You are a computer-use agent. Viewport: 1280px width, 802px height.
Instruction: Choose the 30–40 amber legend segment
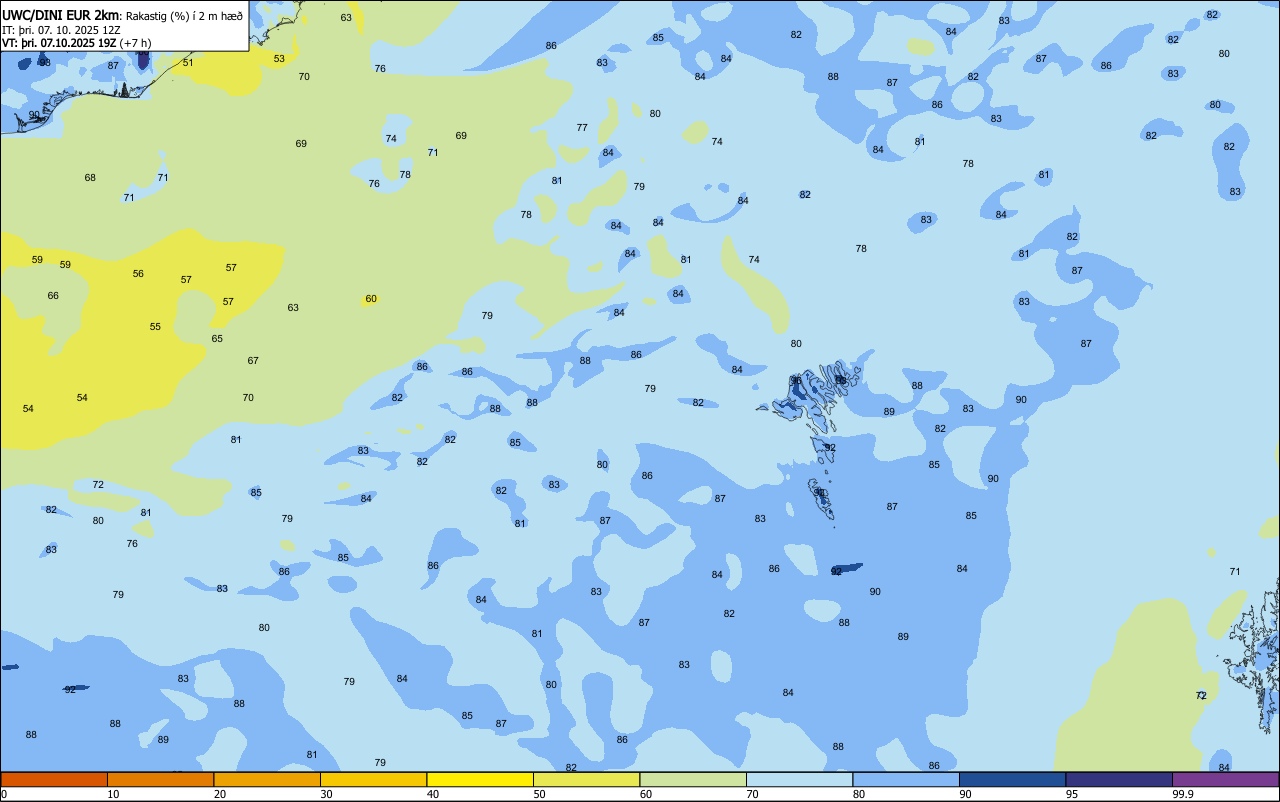tap(373, 779)
